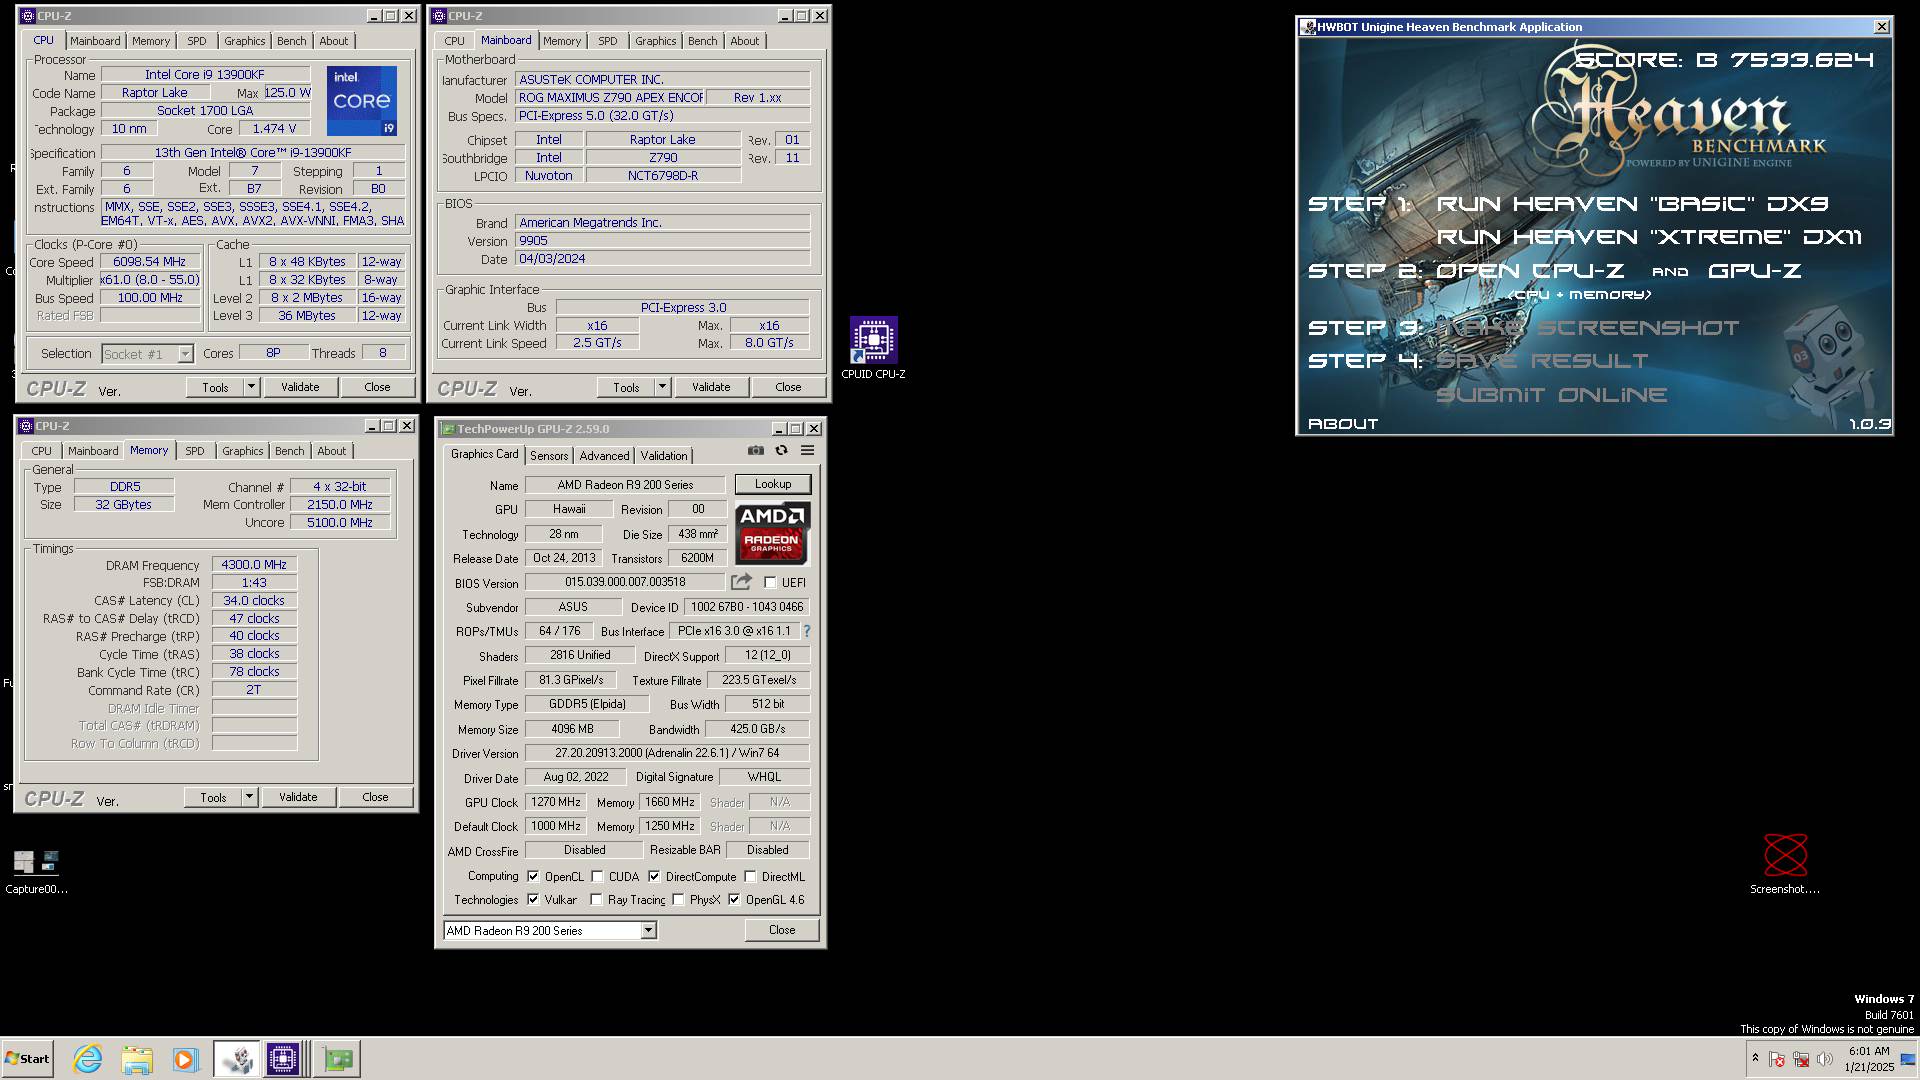1920x1080 pixels.
Task: Open the network tray icon with red X
Action: (1801, 1059)
